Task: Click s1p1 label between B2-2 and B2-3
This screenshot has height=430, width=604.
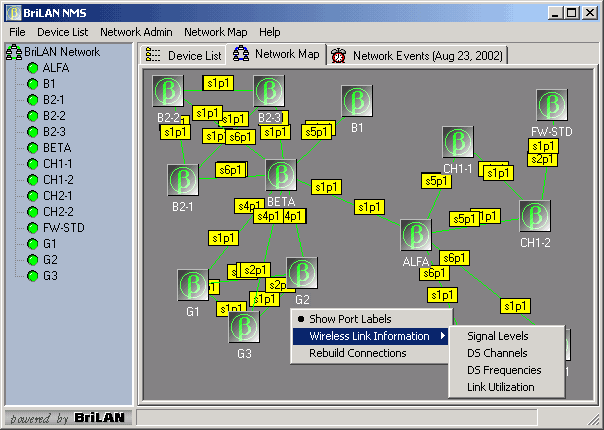Action: tap(218, 83)
